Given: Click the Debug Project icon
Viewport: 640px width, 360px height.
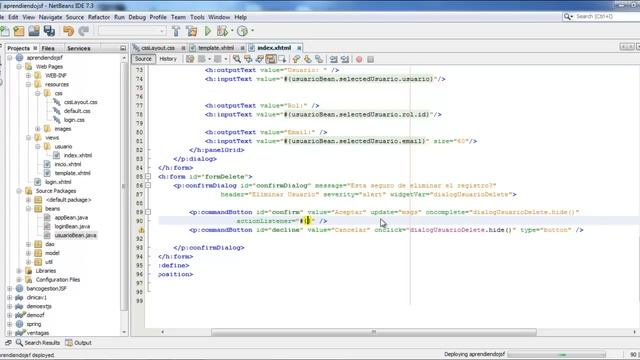Looking at the screenshot, I should click(222, 31).
